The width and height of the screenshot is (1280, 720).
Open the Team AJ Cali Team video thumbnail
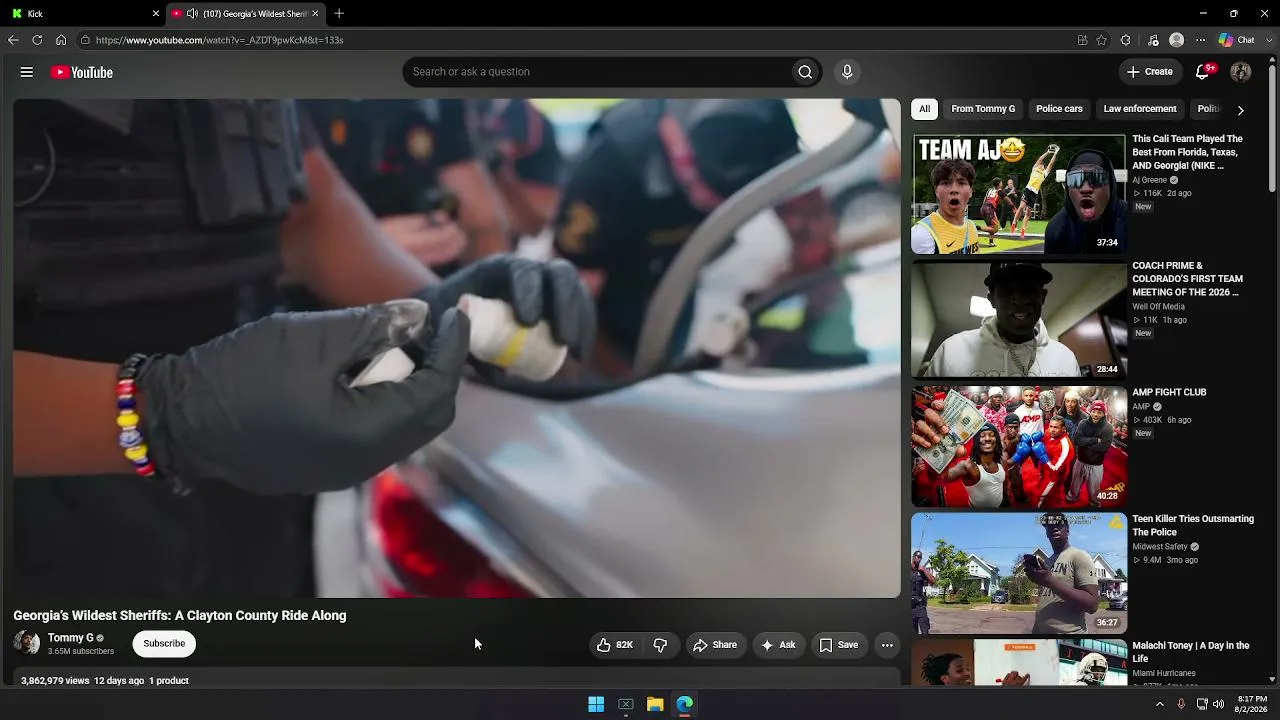point(1019,194)
